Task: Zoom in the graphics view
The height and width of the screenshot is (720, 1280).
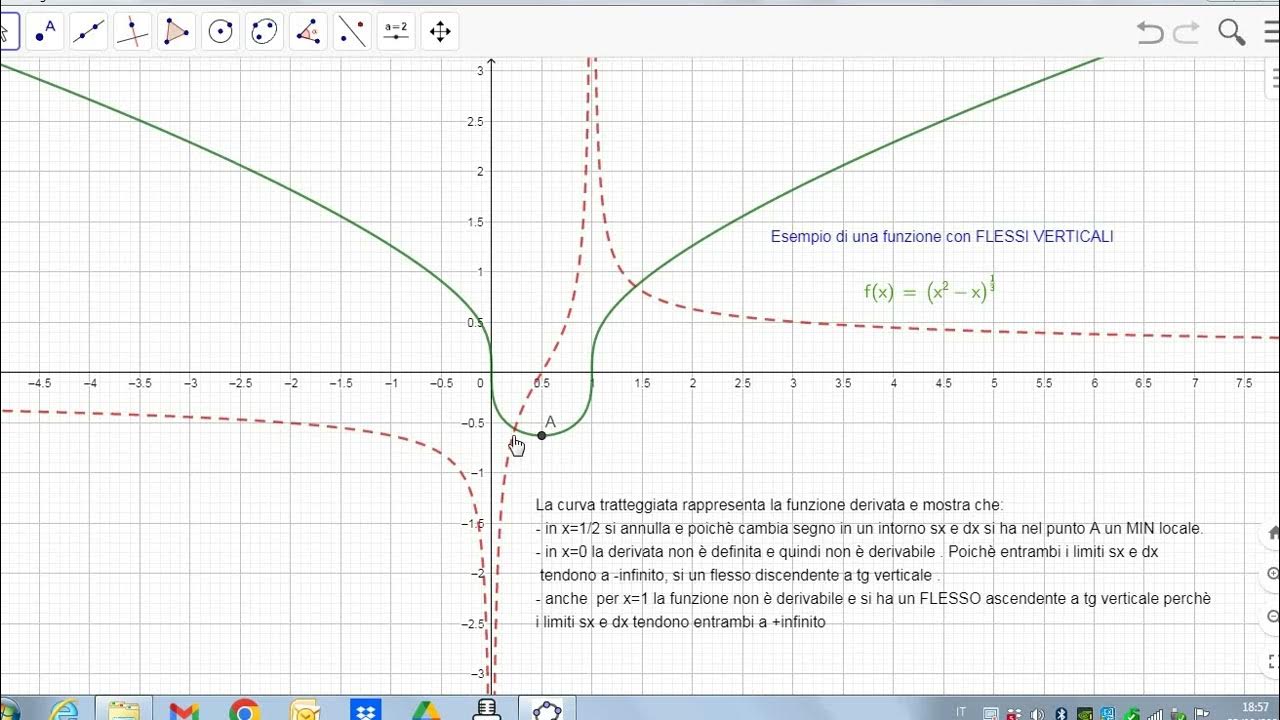Action: coord(1272,574)
